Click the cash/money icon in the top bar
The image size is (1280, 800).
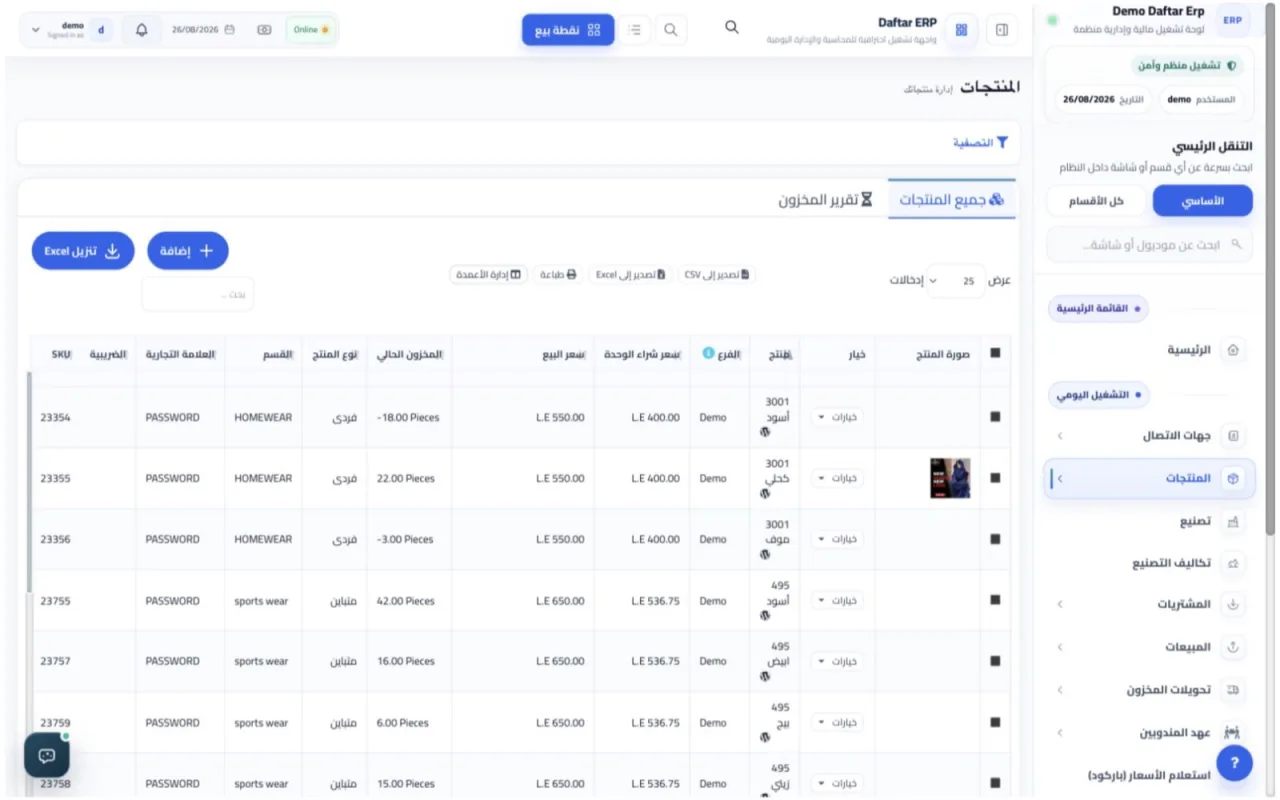pos(264,30)
